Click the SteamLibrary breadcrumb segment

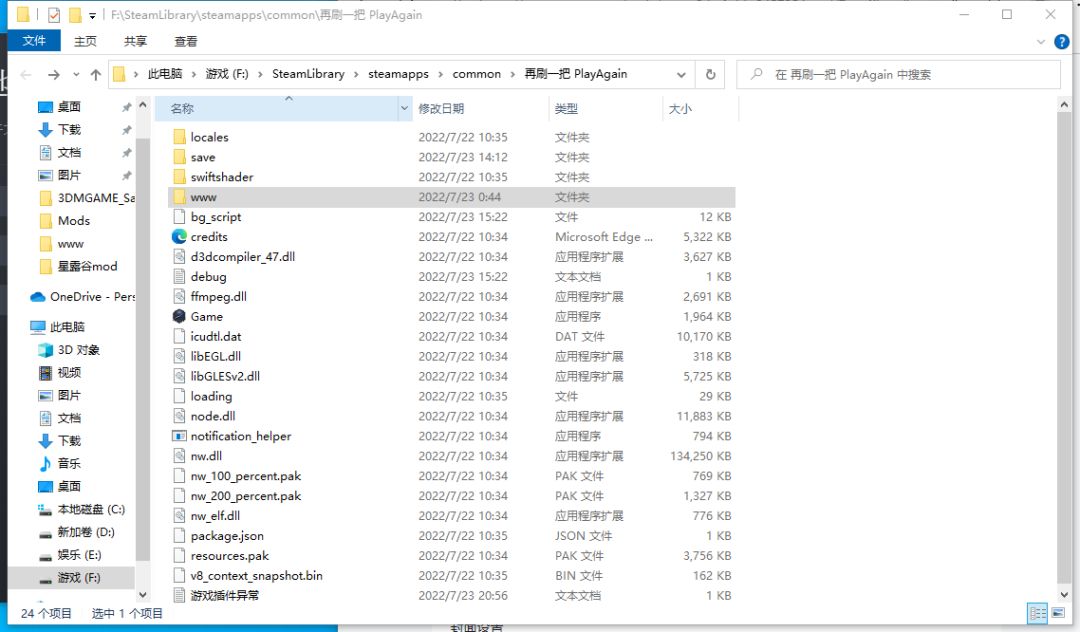click(x=308, y=74)
